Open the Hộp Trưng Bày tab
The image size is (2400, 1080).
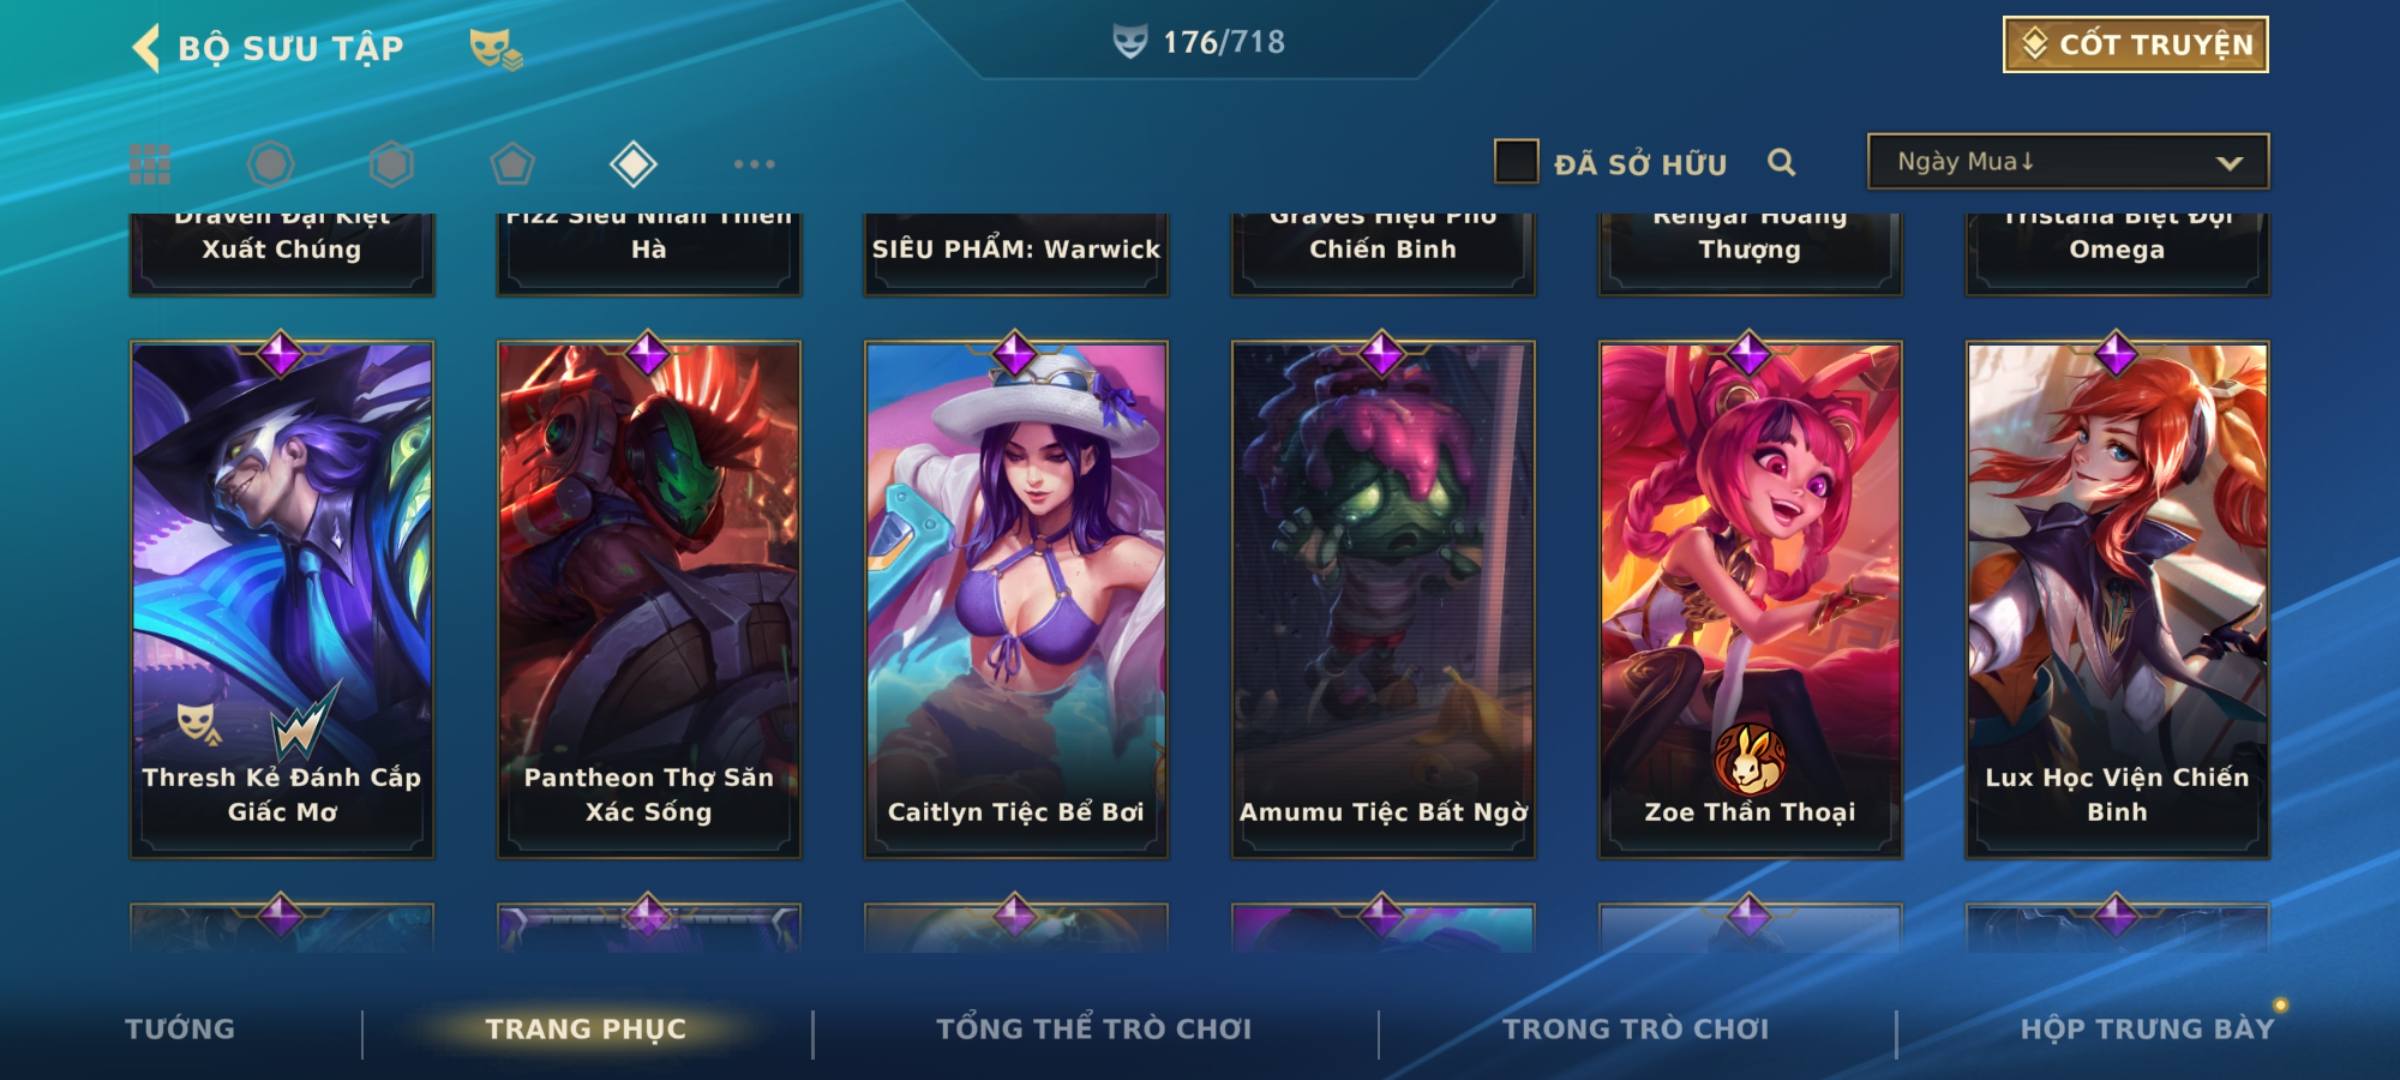tap(2147, 1029)
